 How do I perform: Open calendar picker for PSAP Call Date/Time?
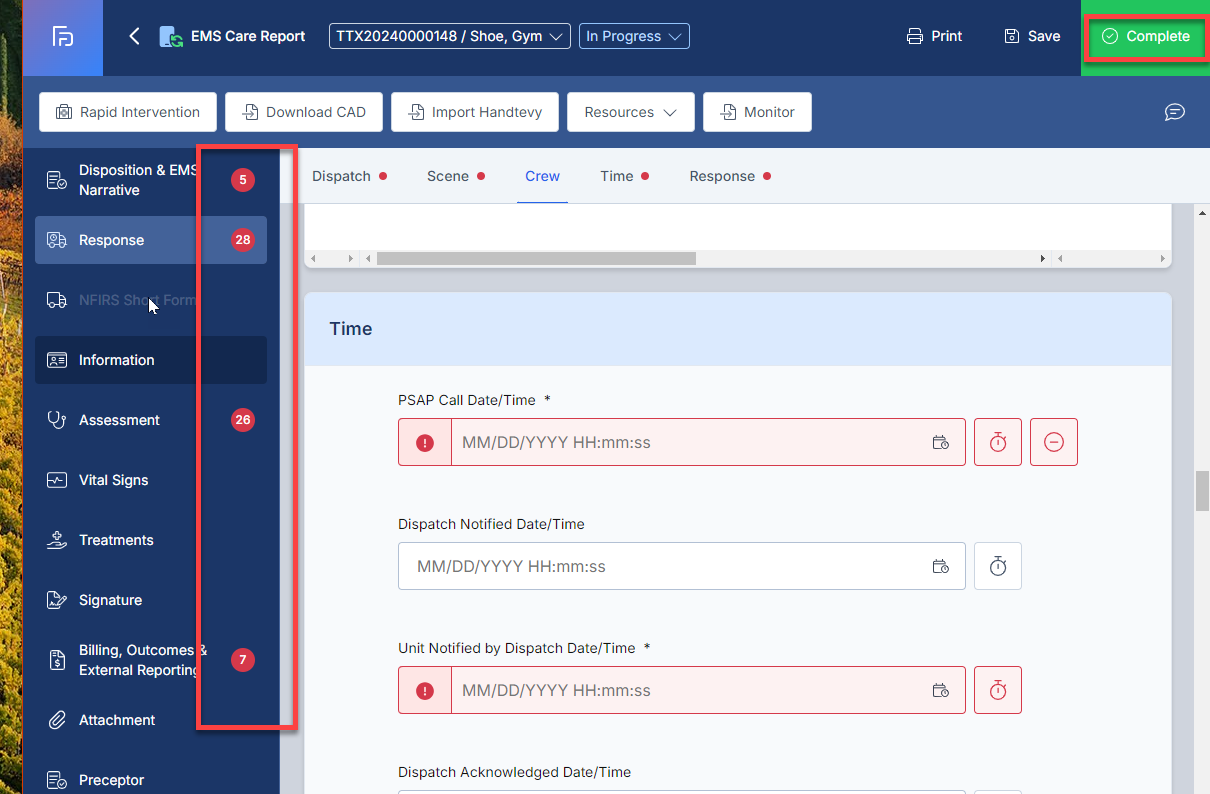(941, 442)
